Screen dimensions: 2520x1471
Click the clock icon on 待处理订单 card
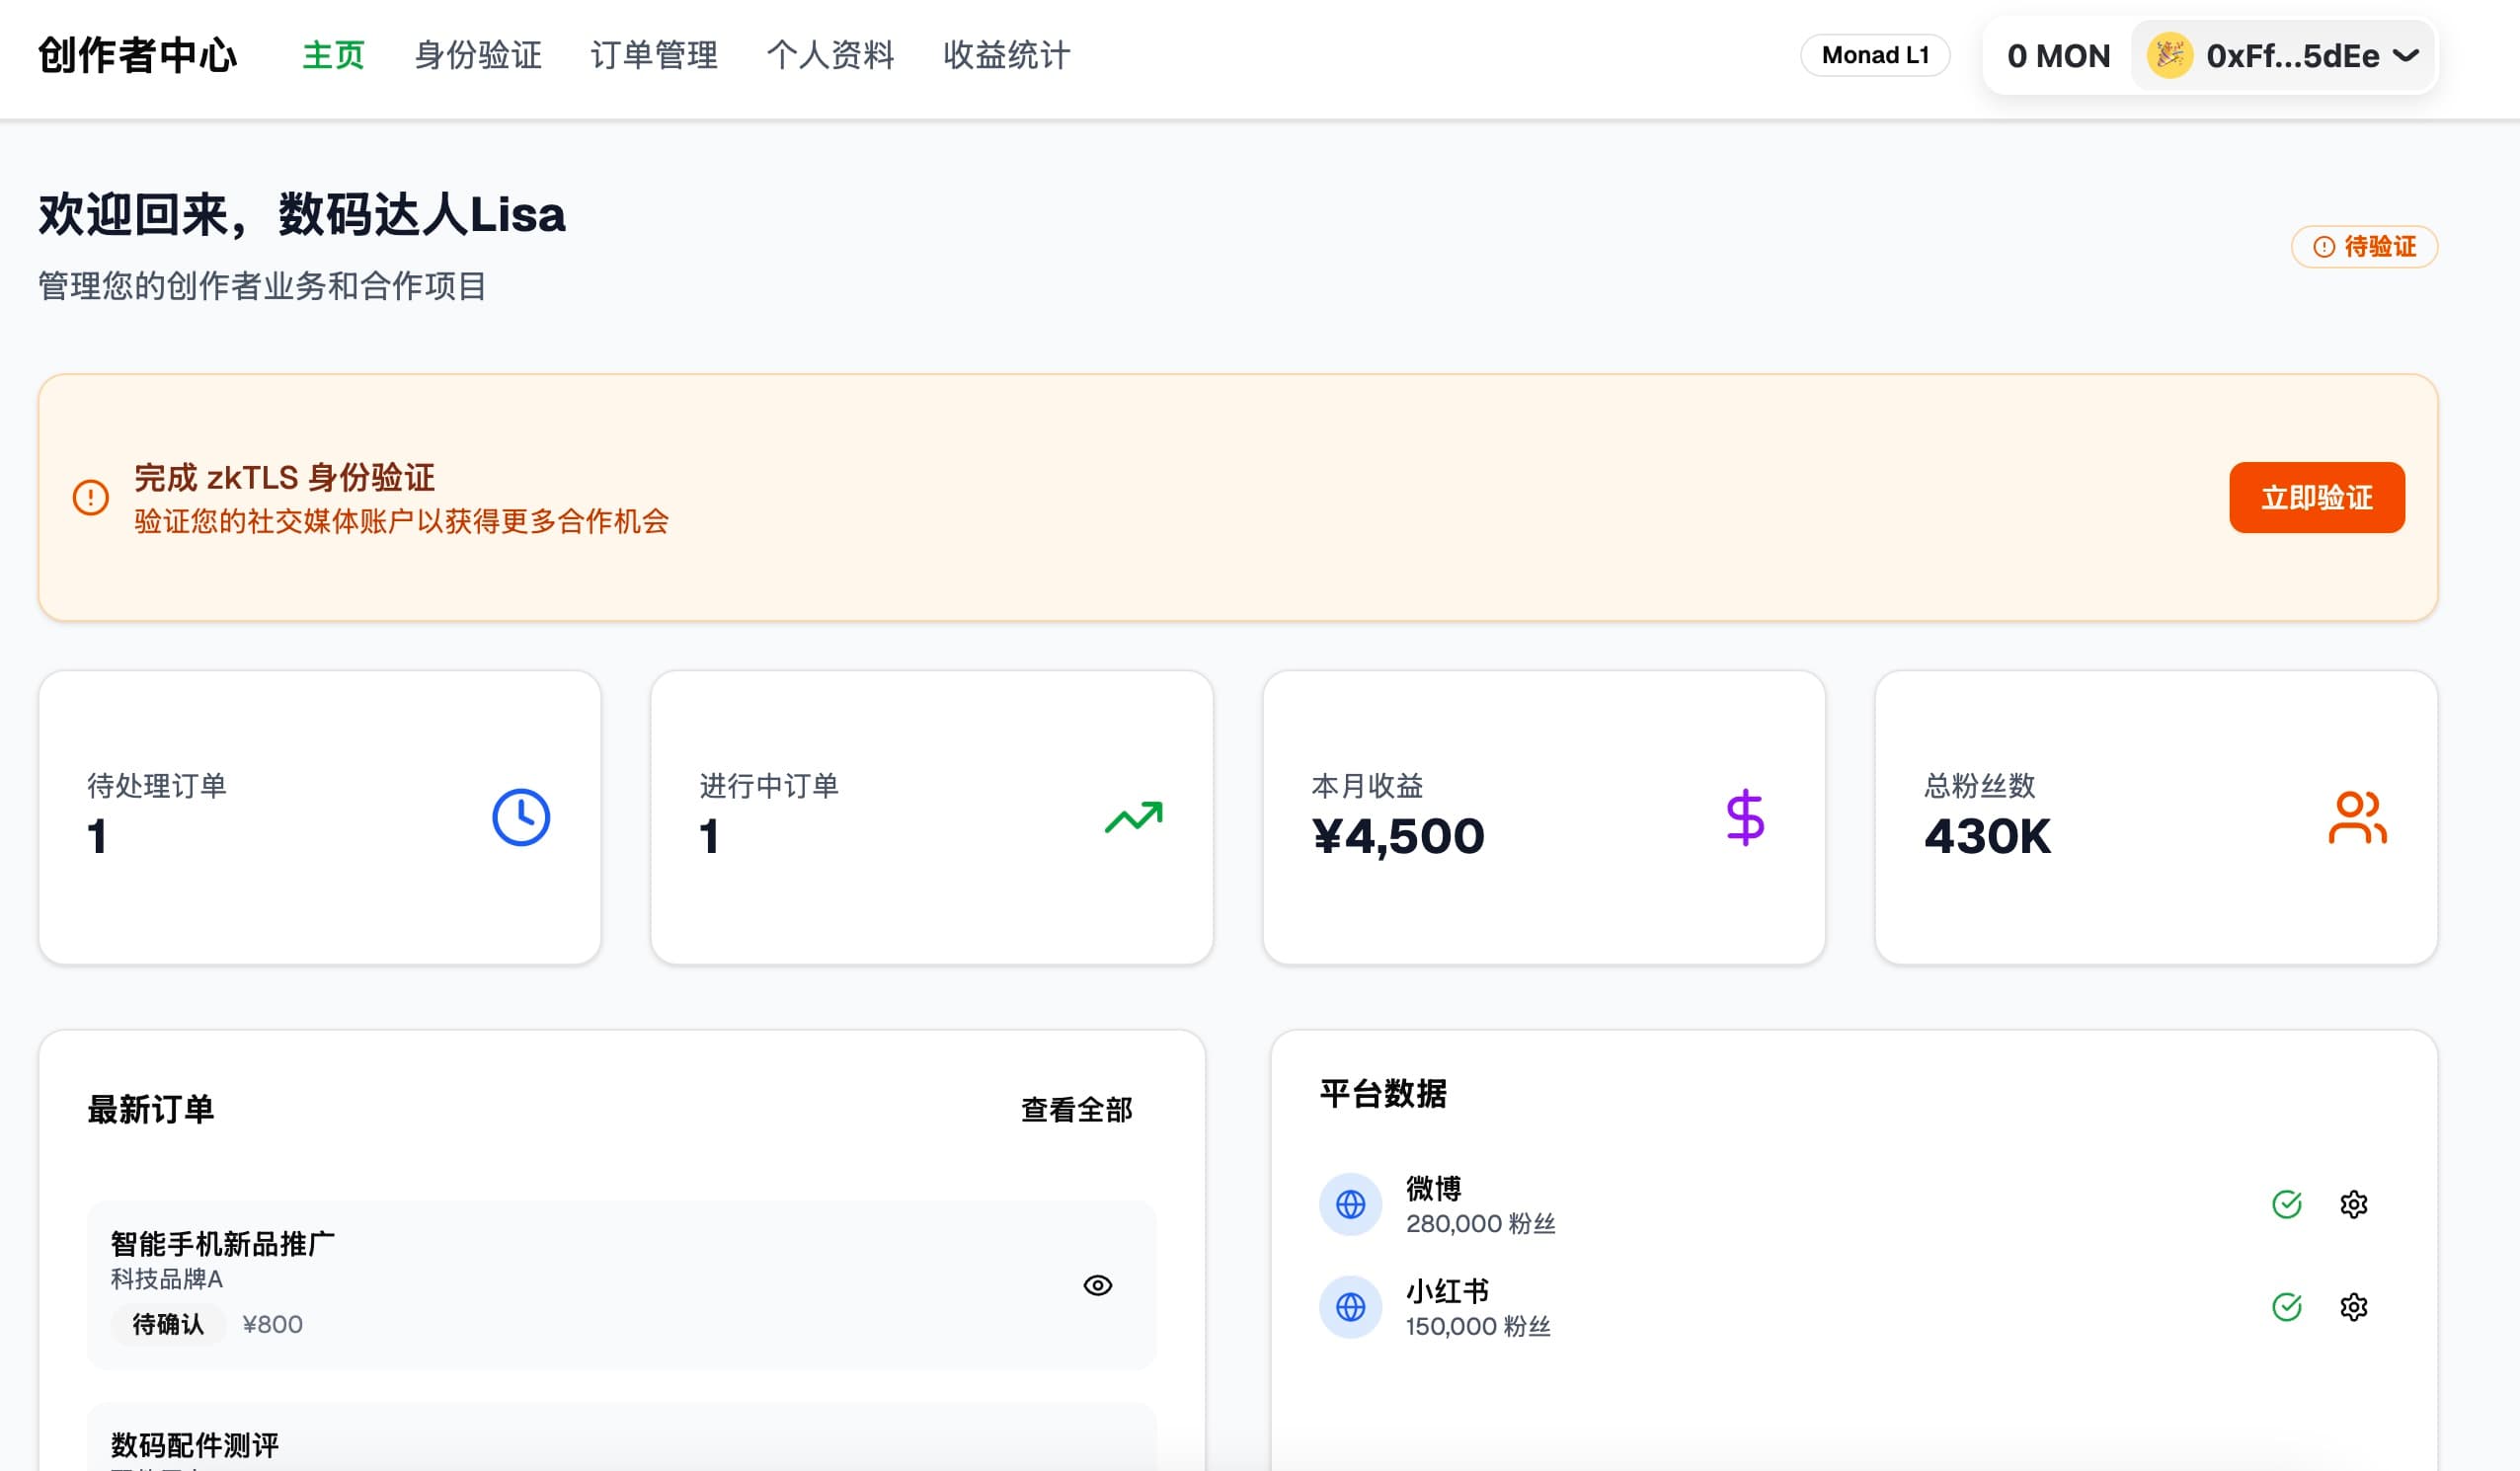519,816
